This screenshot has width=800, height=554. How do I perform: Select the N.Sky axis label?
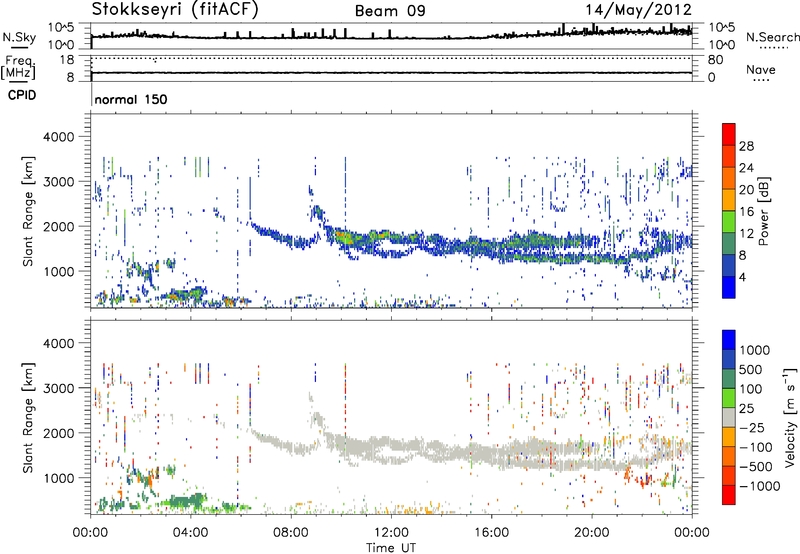tap(19, 37)
